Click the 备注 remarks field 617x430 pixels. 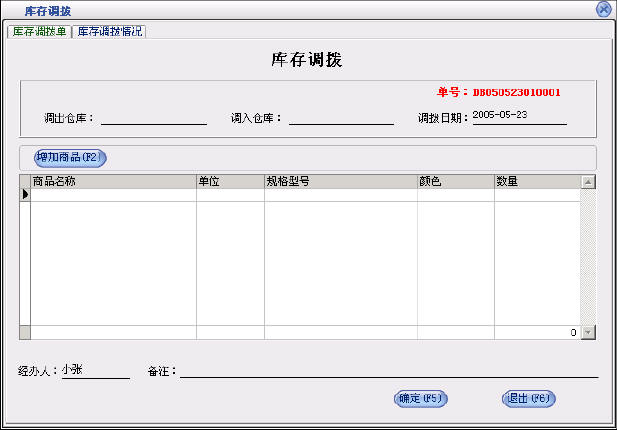(x=388, y=370)
